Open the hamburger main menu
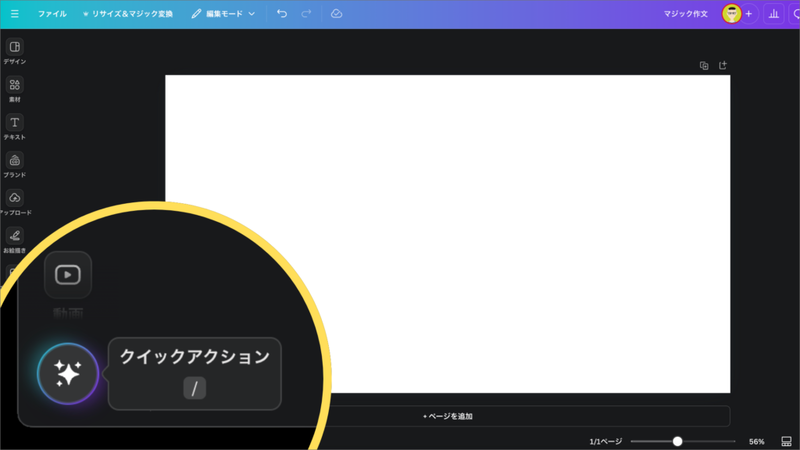The height and width of the screenshot is (450, 800). pos(15,14)
